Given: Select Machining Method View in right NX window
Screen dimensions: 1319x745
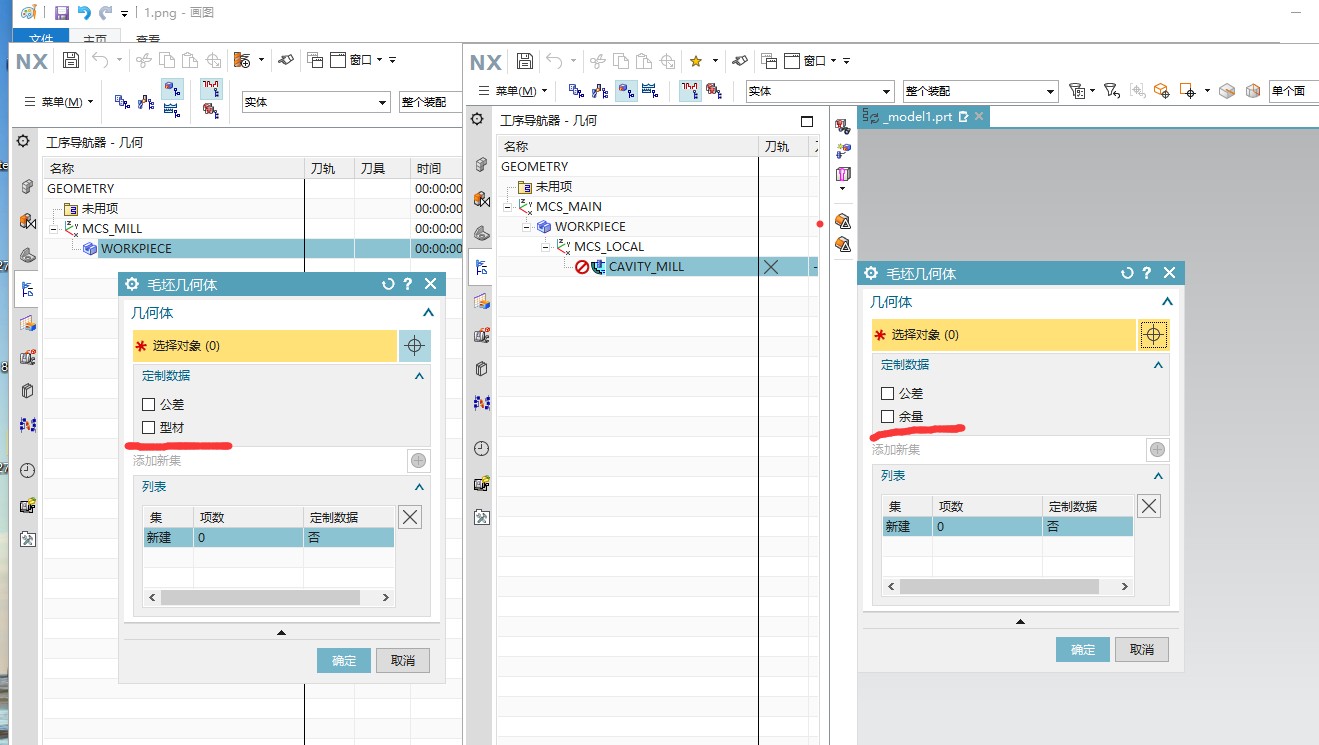Looking at the screenshot, I should point(652,91).
